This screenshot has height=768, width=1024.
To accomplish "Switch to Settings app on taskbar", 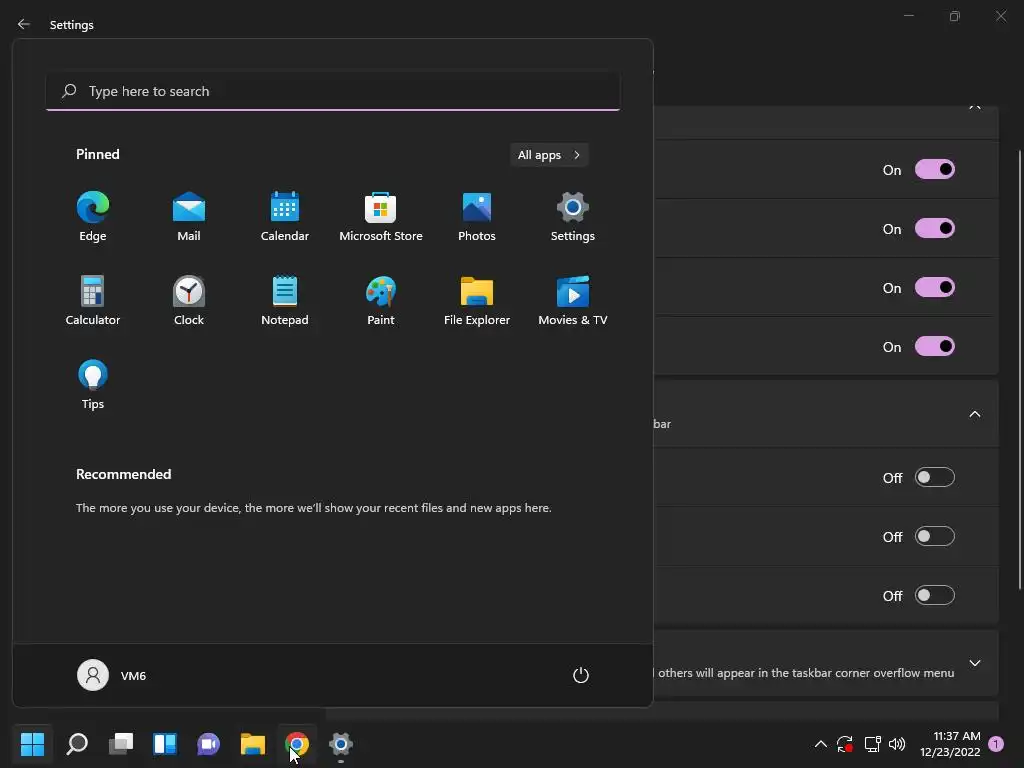I will [341, 744].
